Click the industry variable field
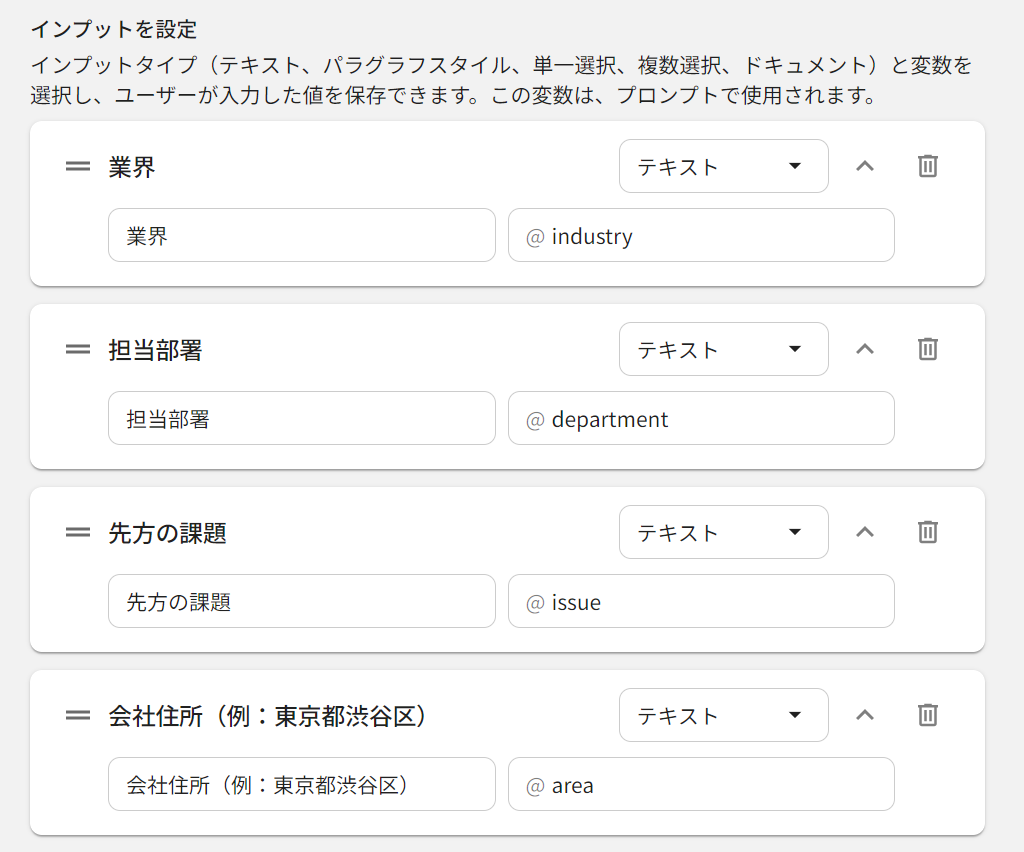Image resolution: width=1024 pixels, height=852 pixels. pyautogui.click(x=701, y=235)
